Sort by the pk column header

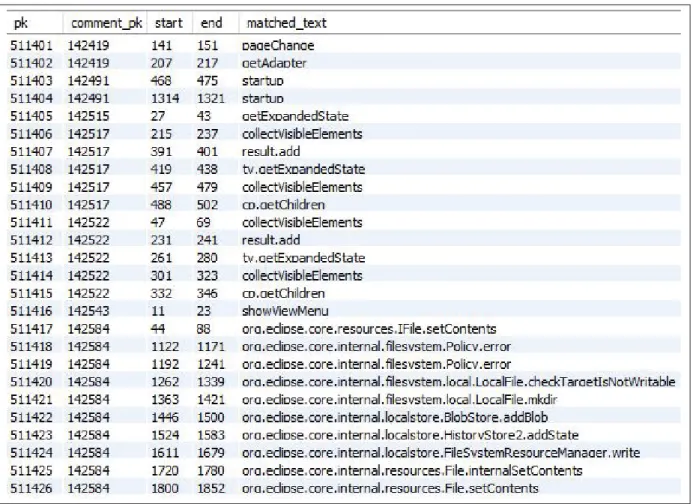(x=21, y=23)
